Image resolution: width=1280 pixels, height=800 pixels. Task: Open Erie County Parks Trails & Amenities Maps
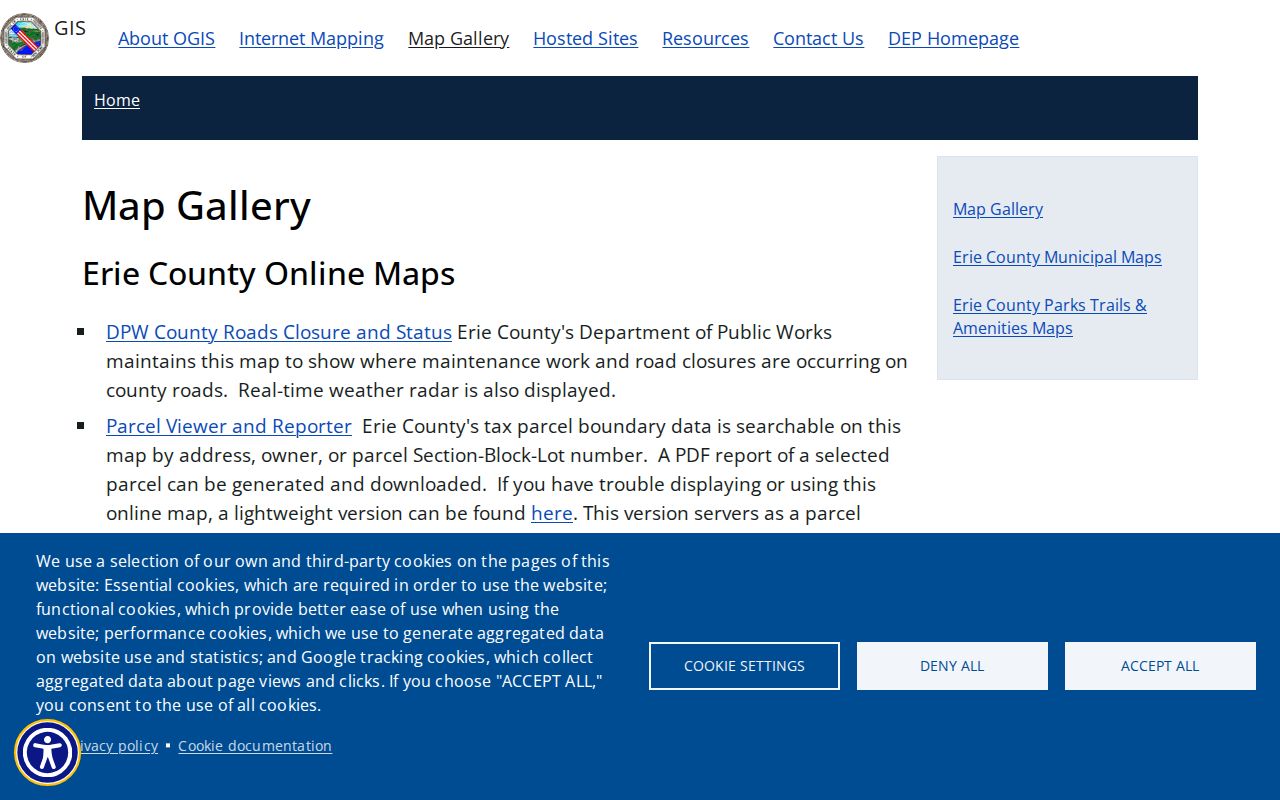coord(1050,316)
